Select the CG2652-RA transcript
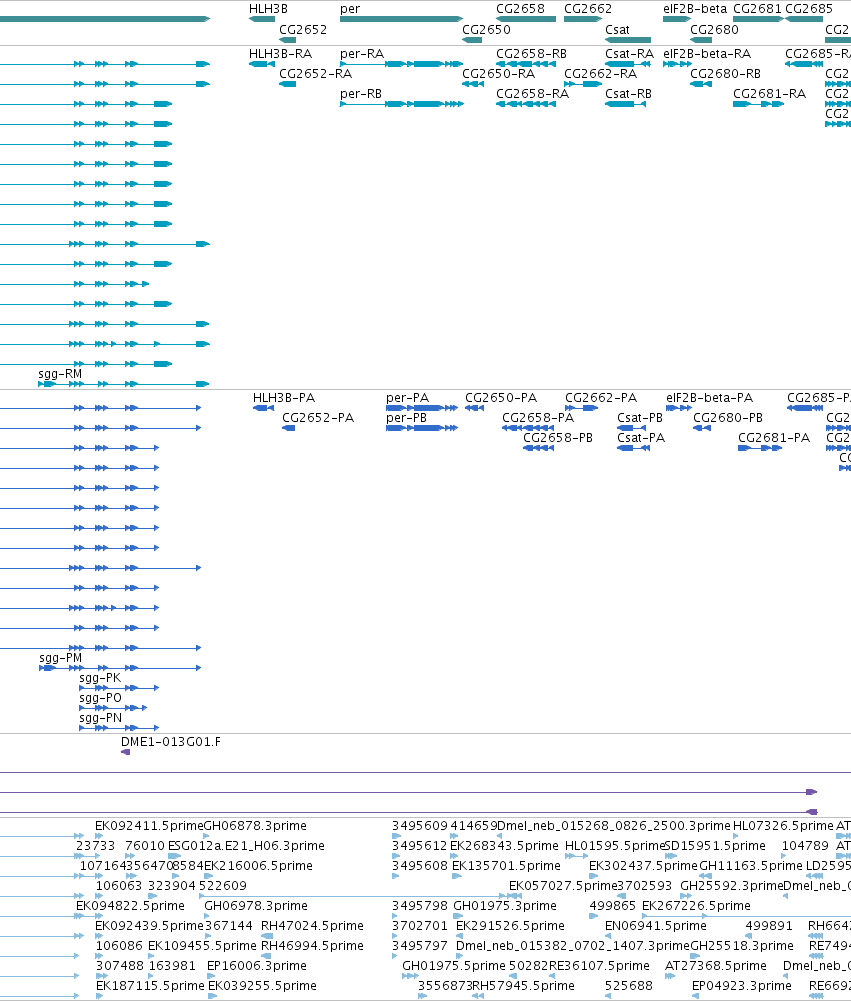The height and width of the screenshot is (1001, 851). point(287,84)
